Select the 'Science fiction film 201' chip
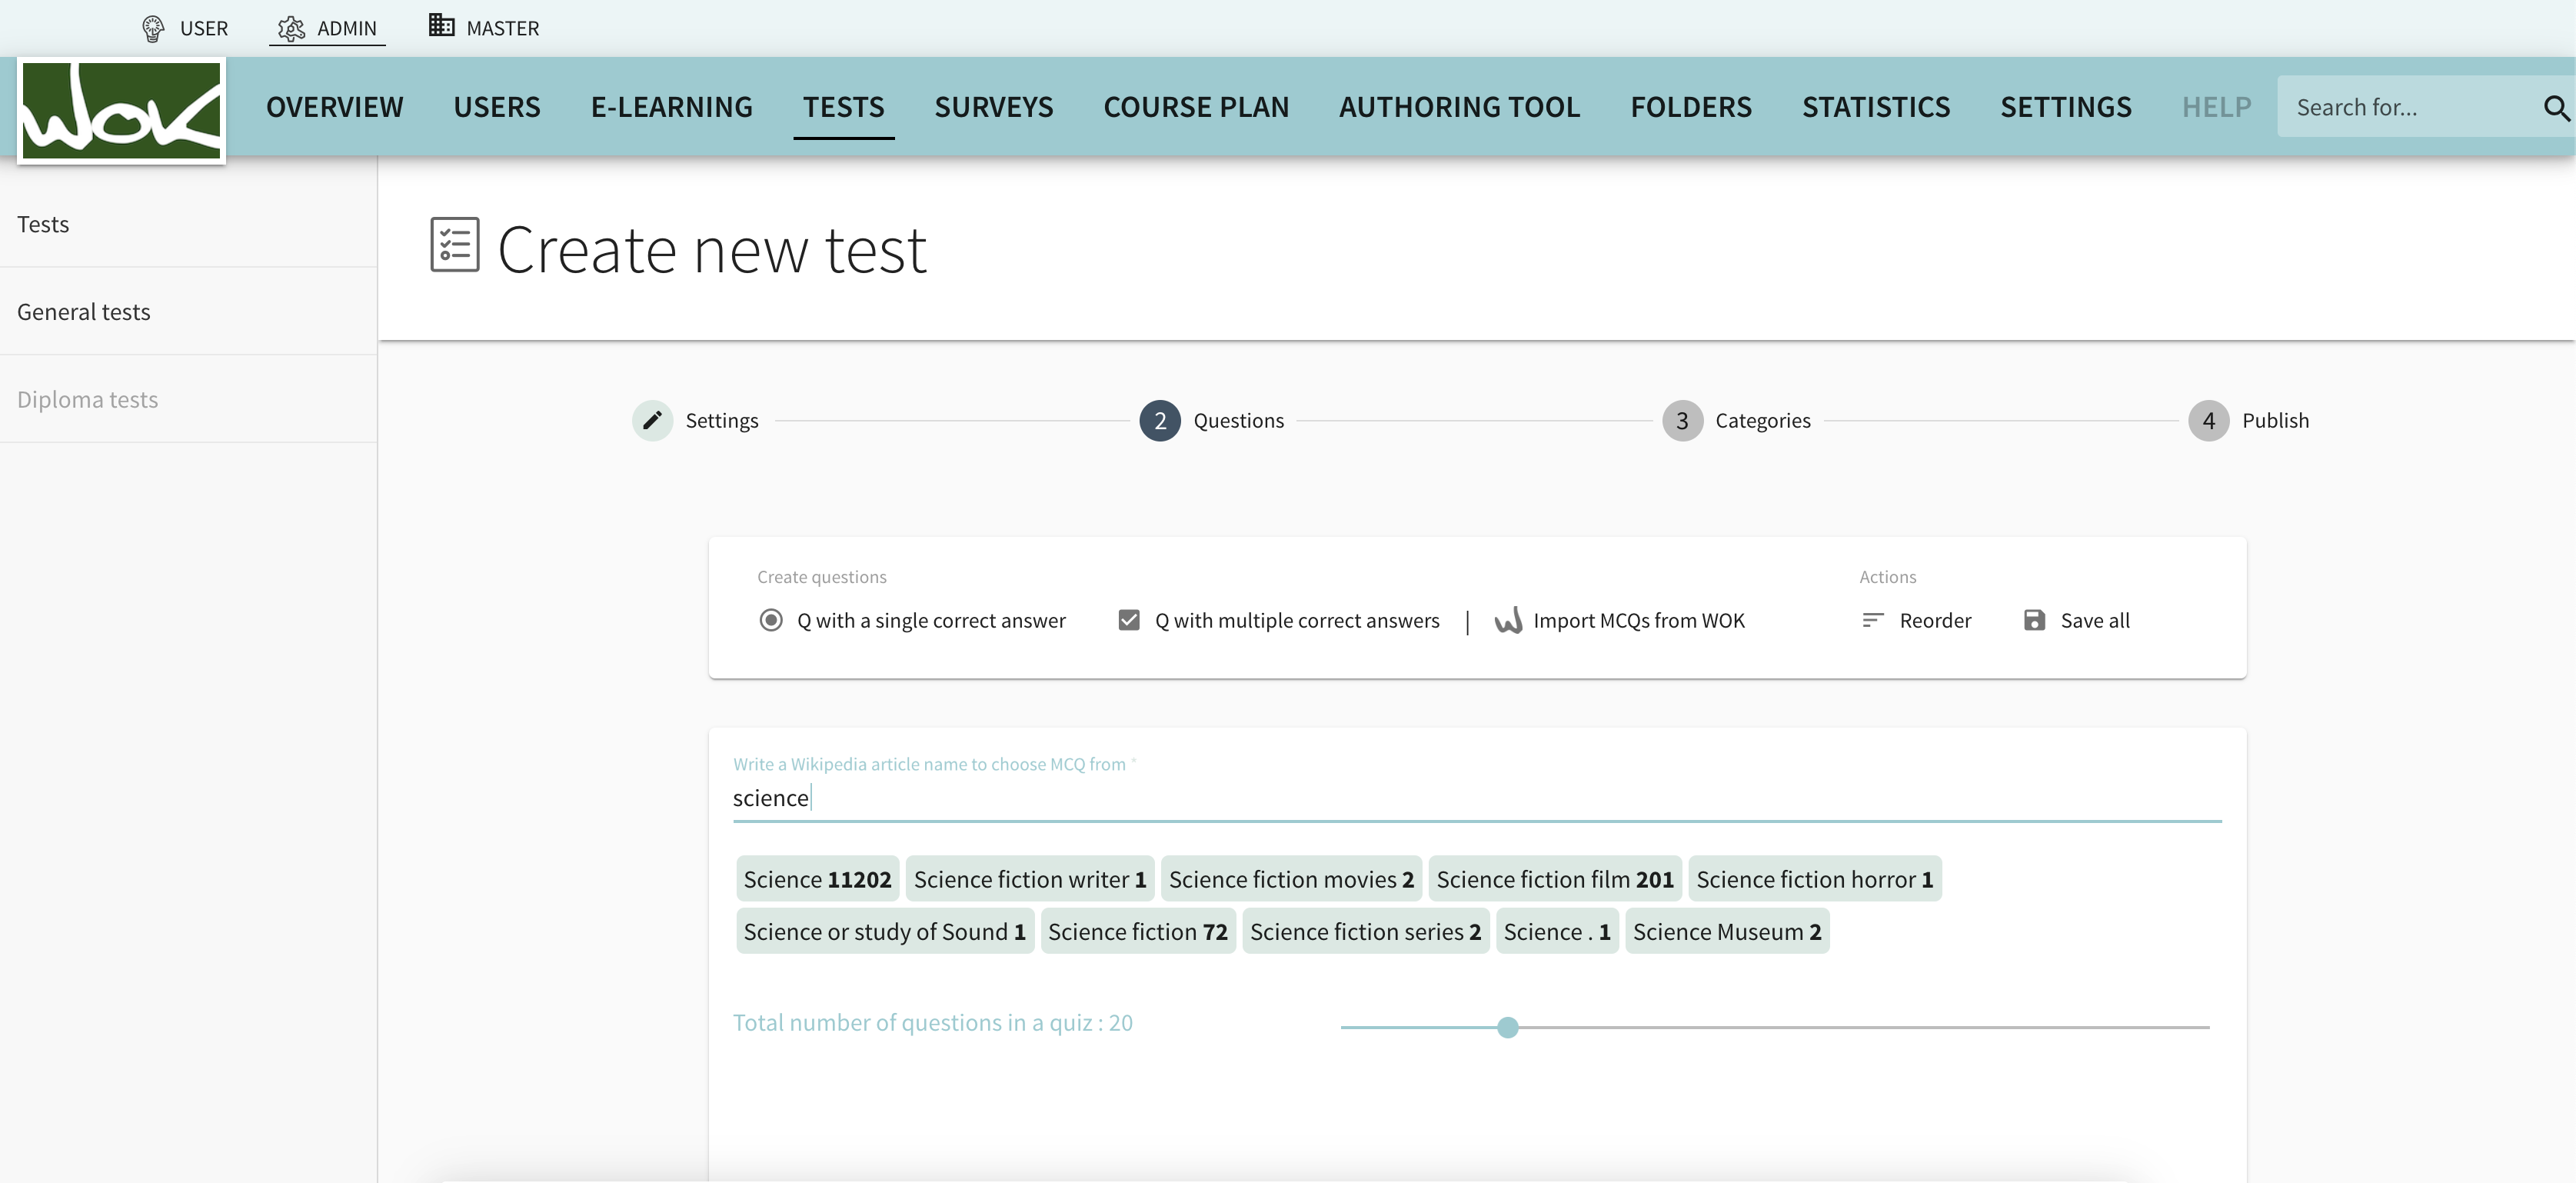The height and width of the screenshot is (1183, 2576). click(x=1554, y=878)
